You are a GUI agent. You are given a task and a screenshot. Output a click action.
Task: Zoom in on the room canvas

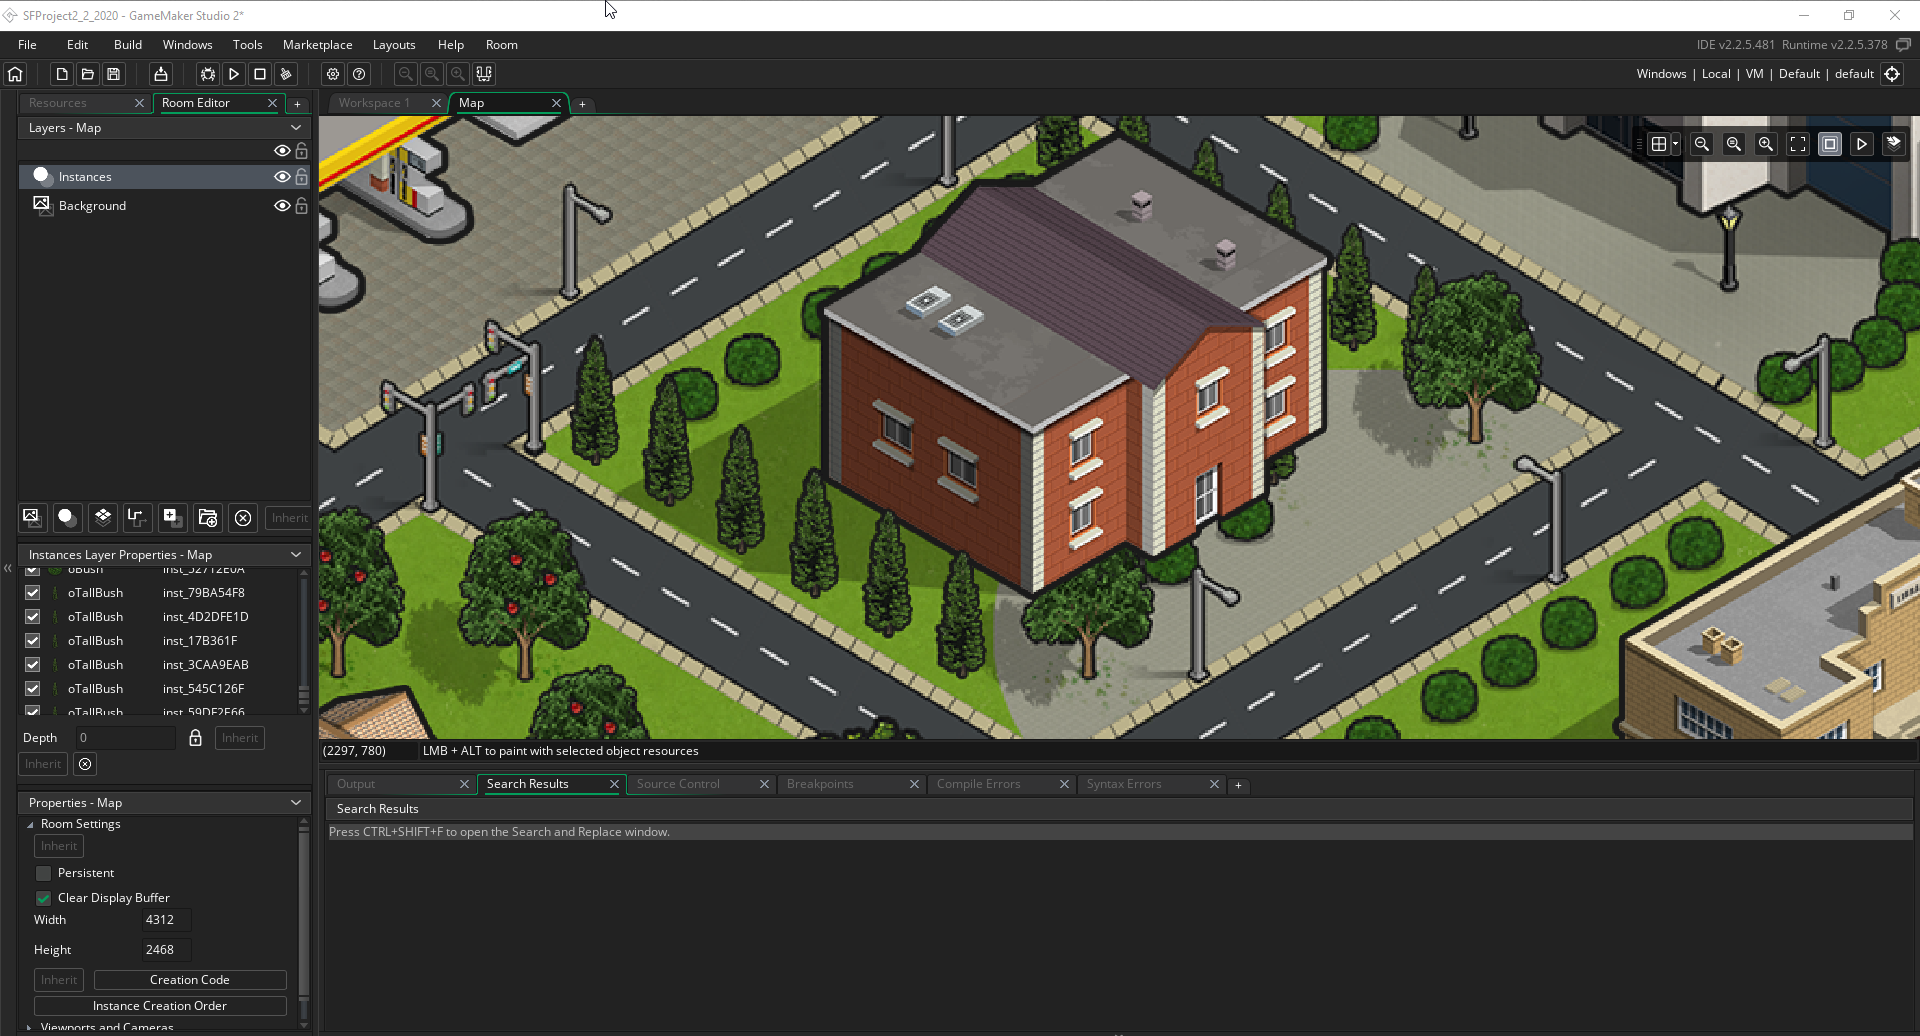pos(1766,144)
